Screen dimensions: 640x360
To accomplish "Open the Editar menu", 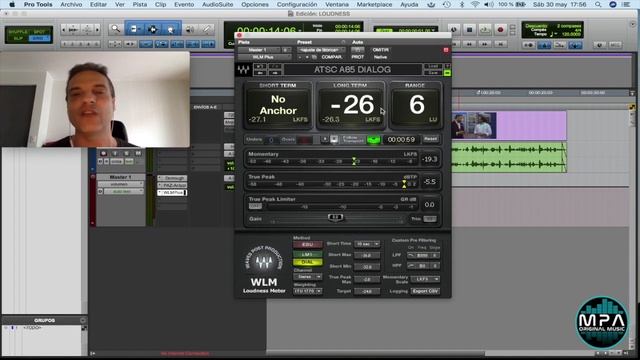I will pyautogui.click(x=98, y=4).
